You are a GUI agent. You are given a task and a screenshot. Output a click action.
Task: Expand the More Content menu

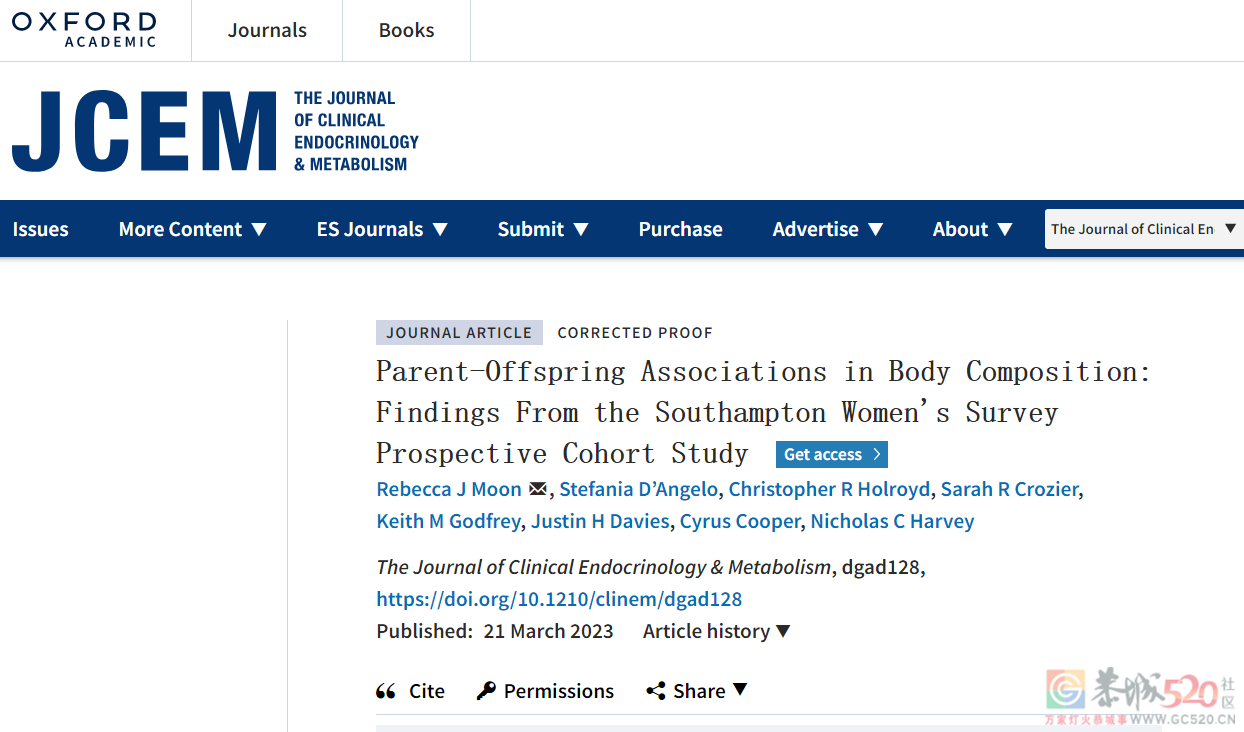[193, 229]
